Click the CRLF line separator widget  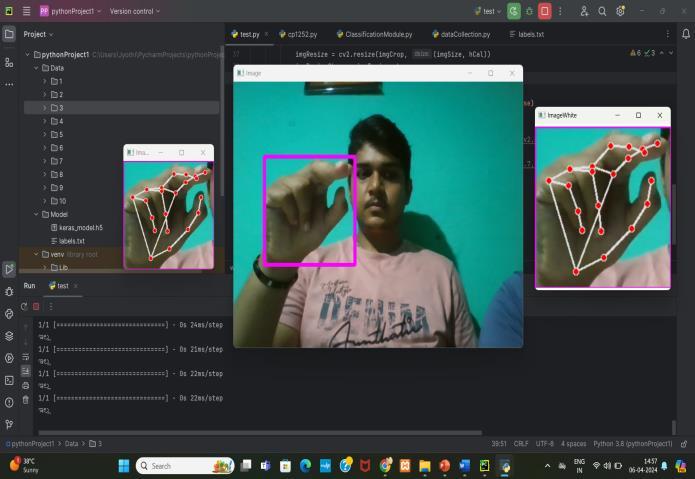[x=521, y=444]
